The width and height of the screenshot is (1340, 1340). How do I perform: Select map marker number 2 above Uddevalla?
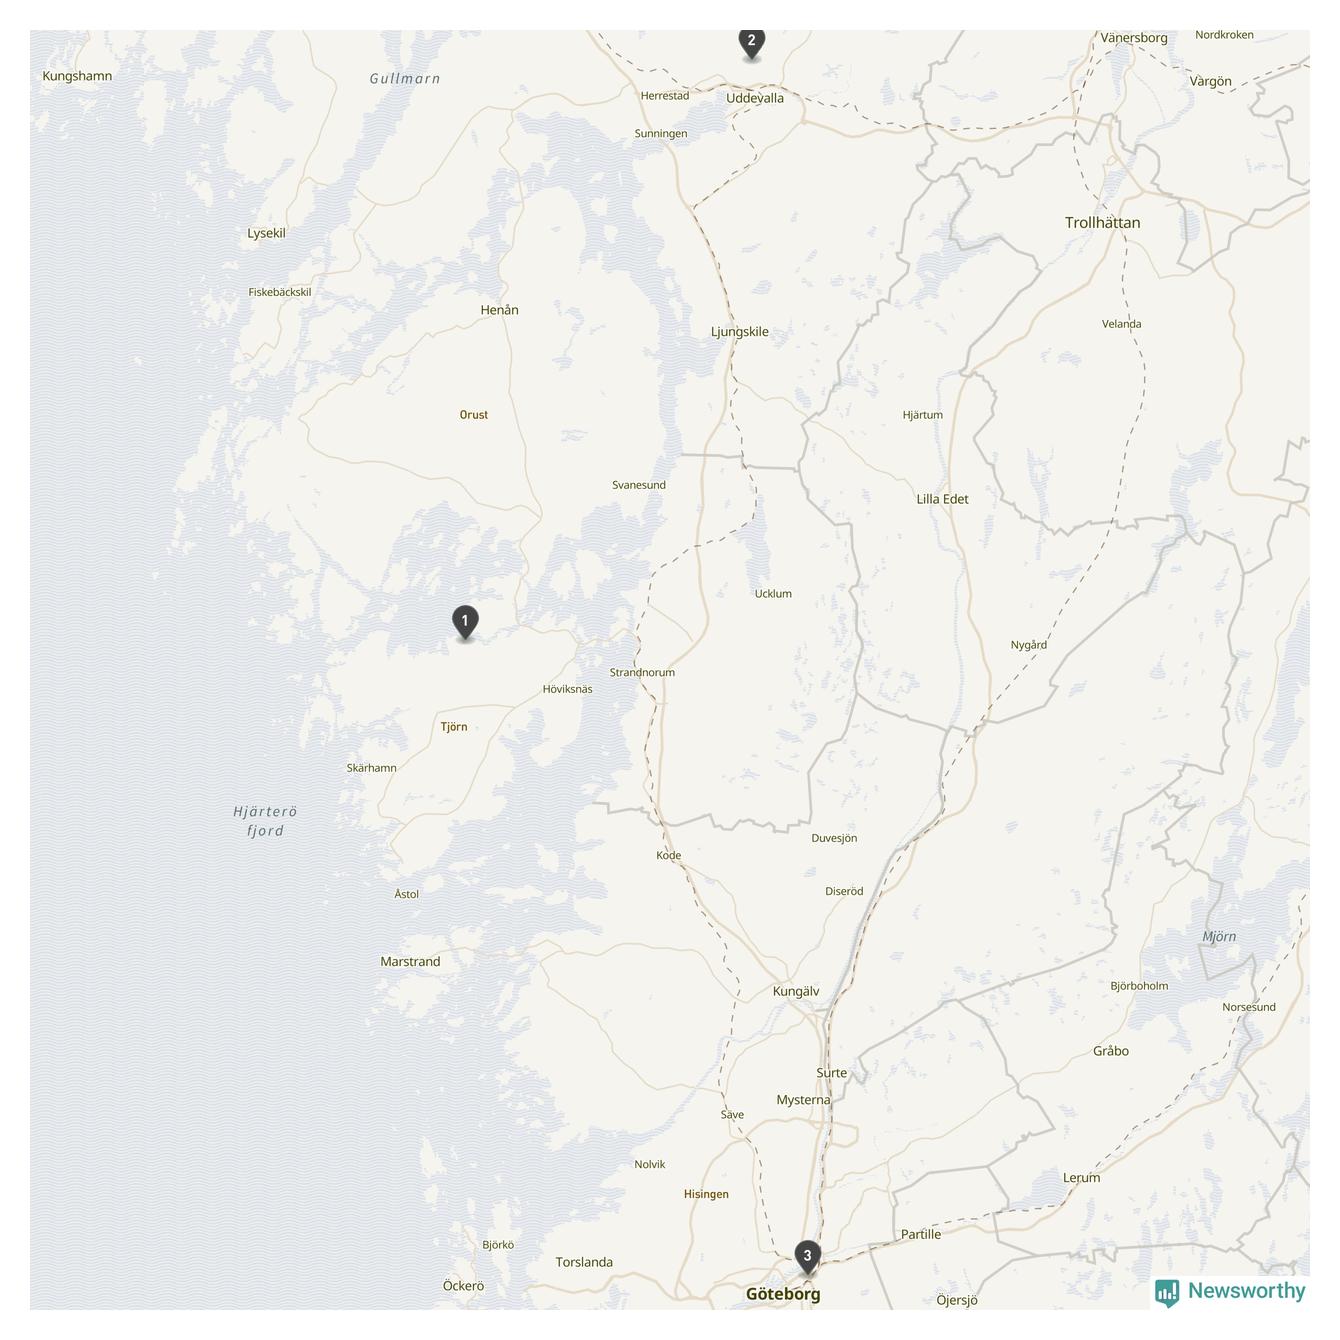[x=752, y=43]
